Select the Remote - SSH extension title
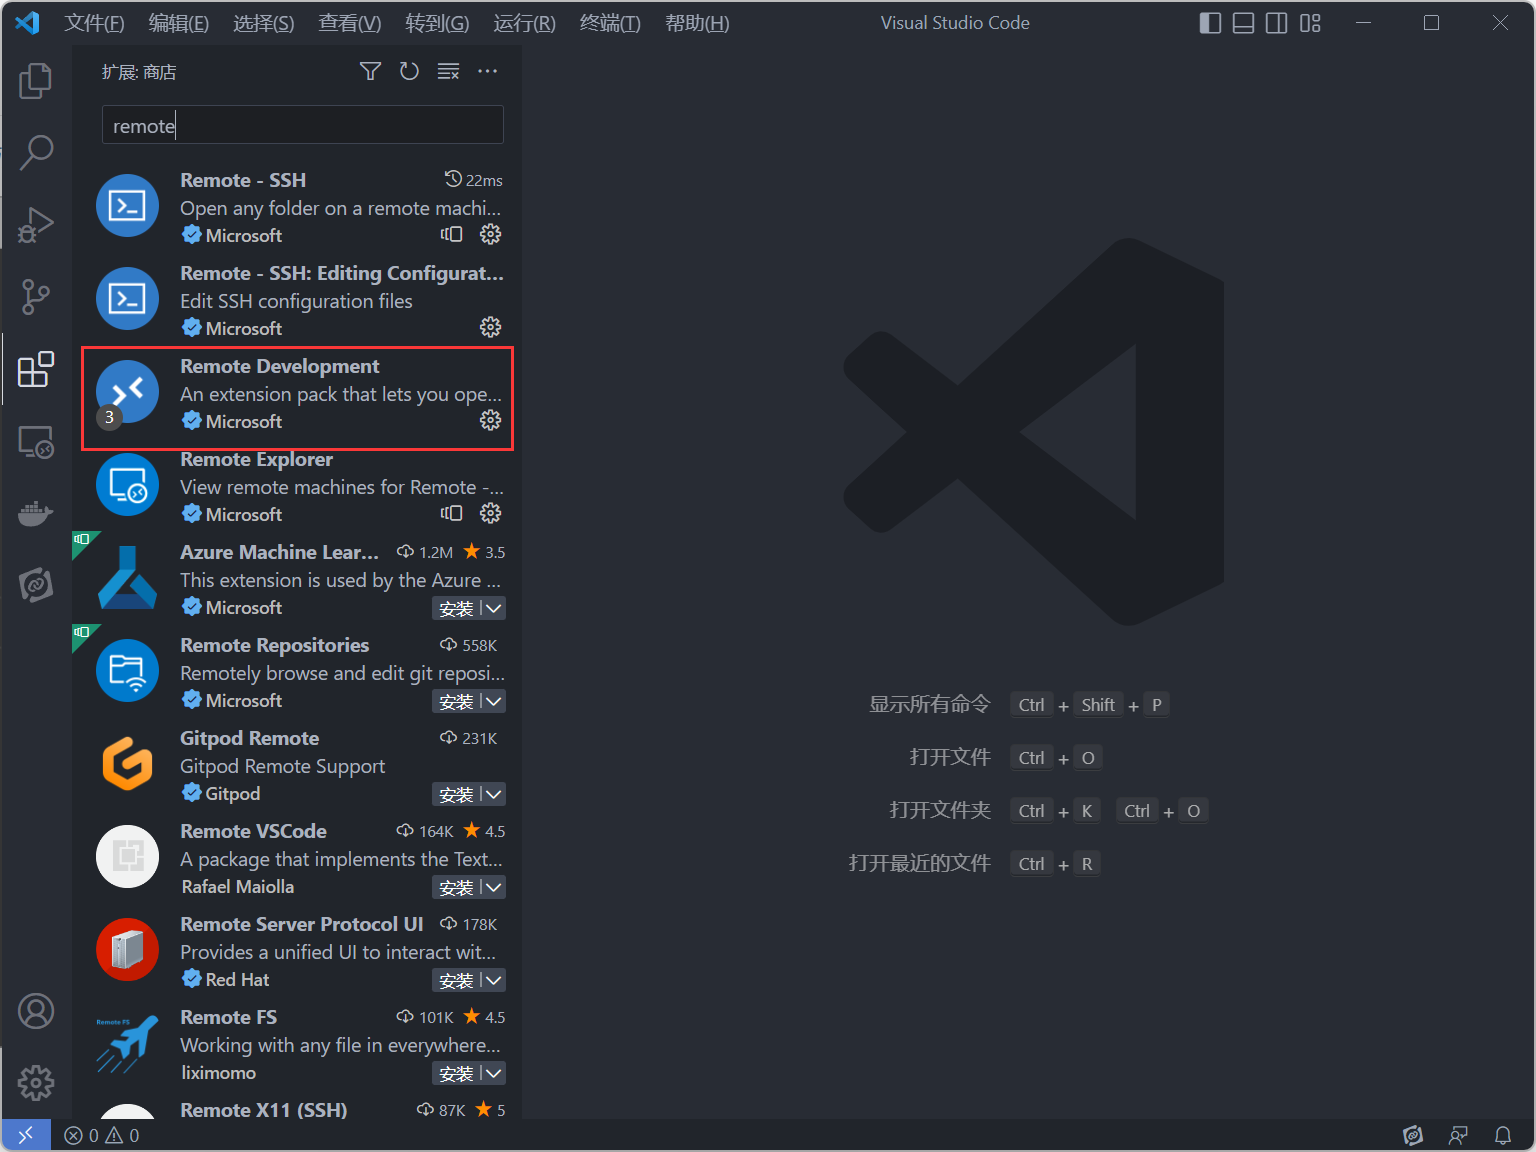 [243, 180]
